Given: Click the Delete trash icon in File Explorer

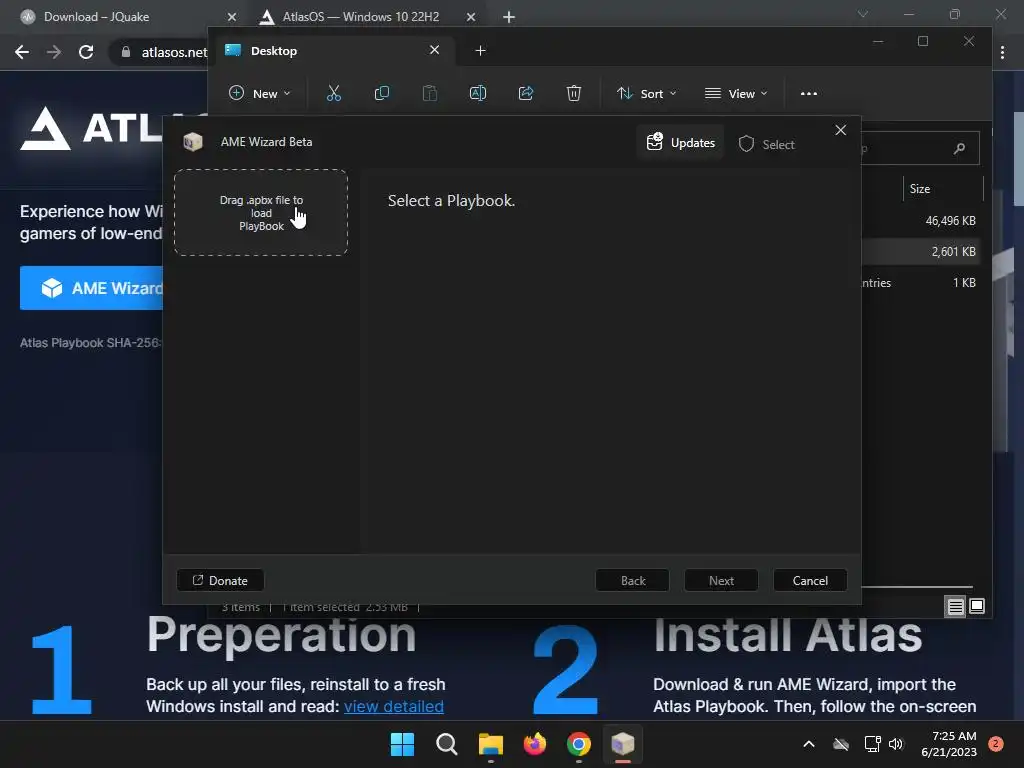Looking at the screenshot, I should 573,93.
